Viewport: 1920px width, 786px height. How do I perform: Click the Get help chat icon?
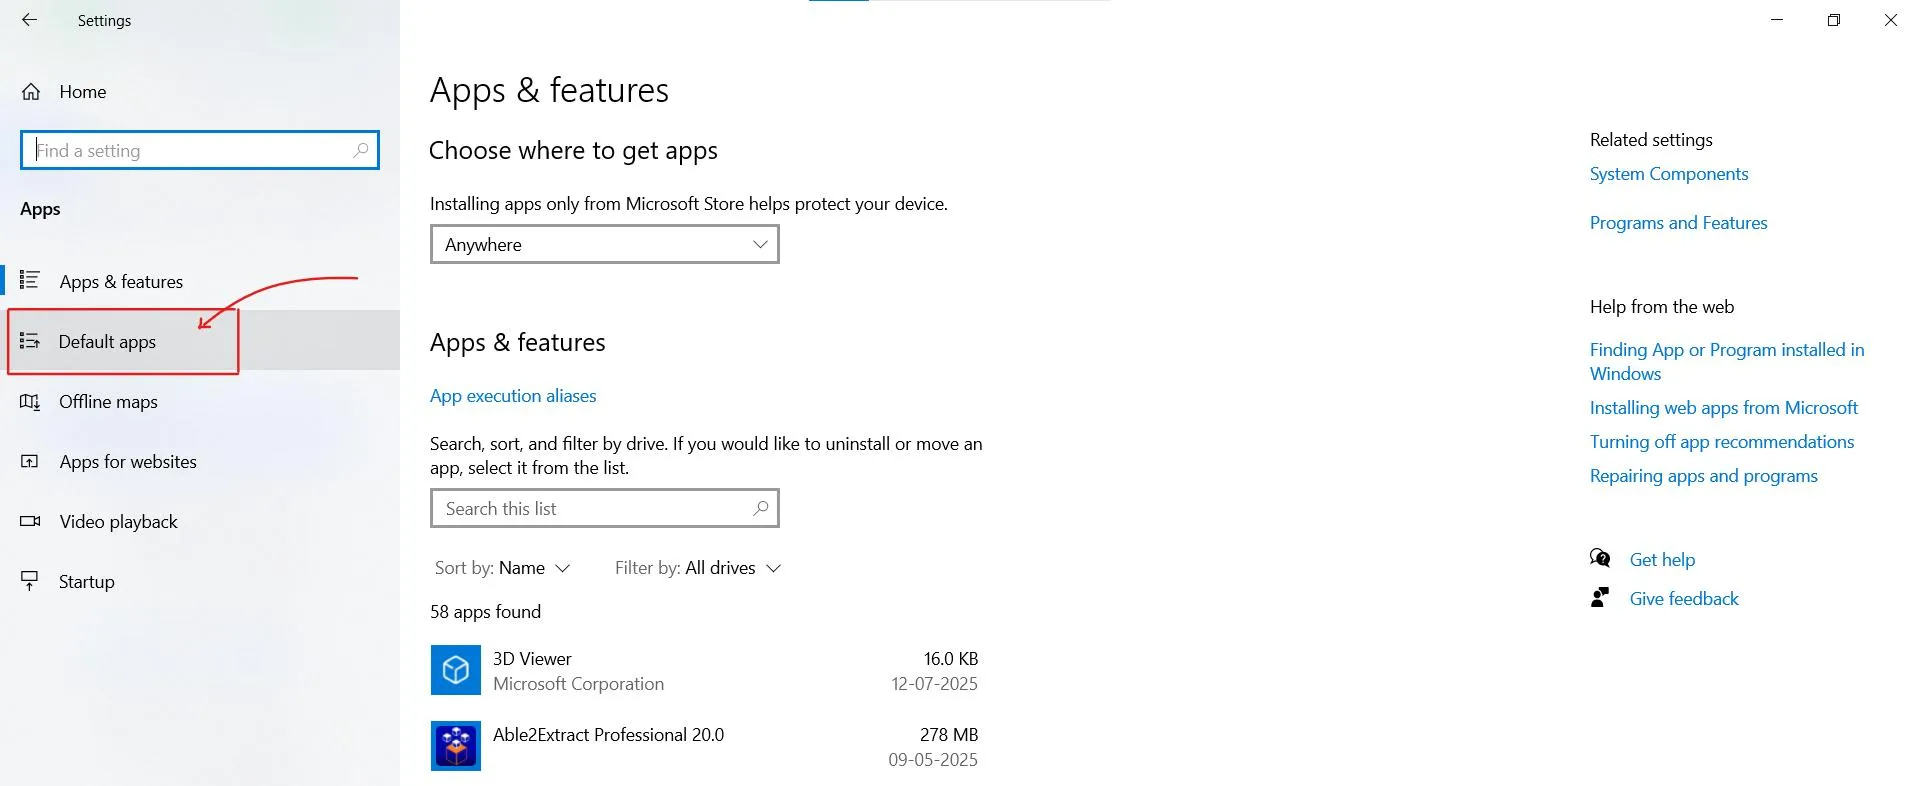click(x=1600, y=558)
